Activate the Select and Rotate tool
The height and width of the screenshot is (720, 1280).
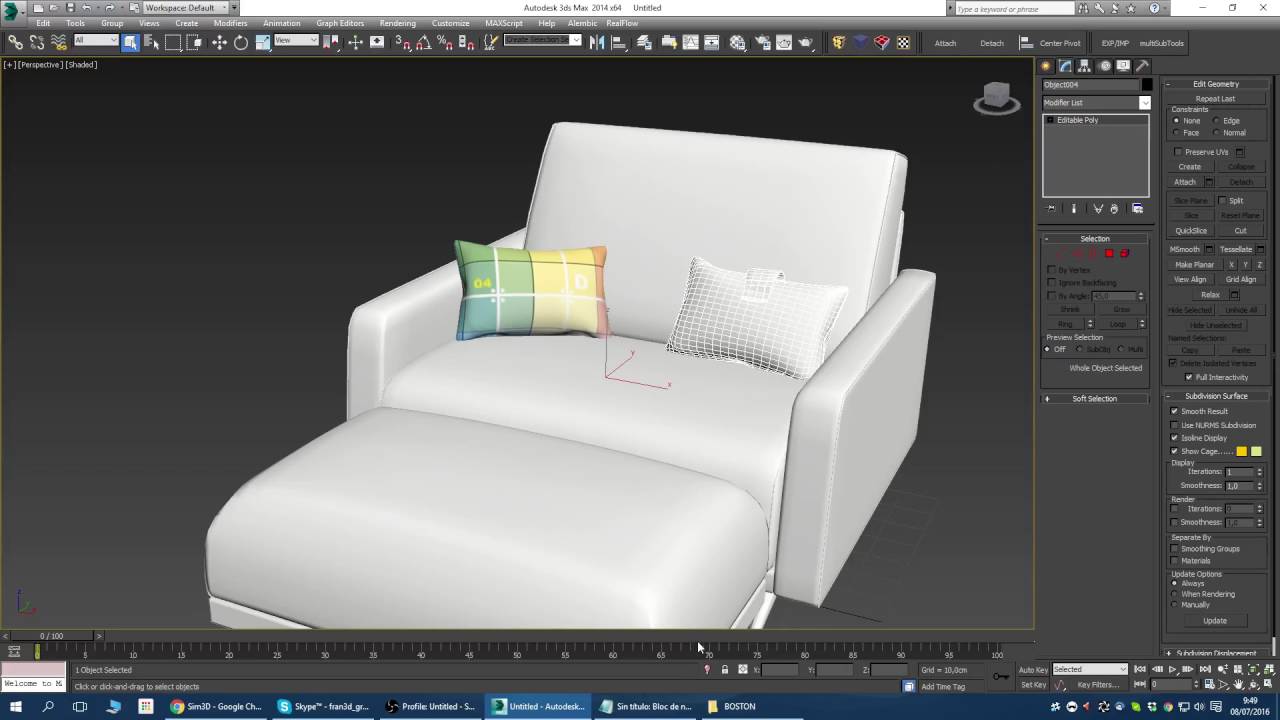(241, 42)
